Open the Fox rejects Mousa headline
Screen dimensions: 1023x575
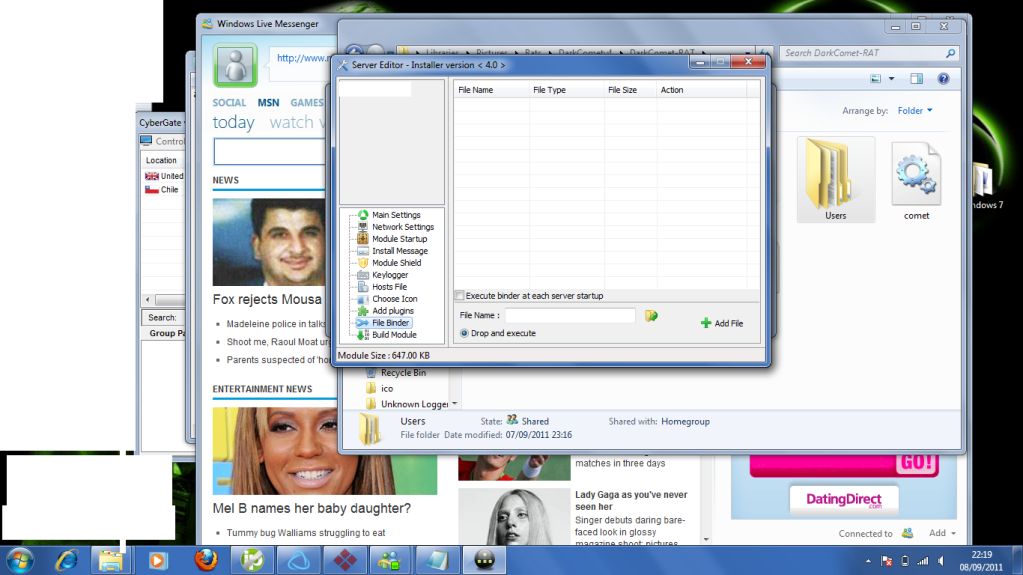(x=267, y=300)
